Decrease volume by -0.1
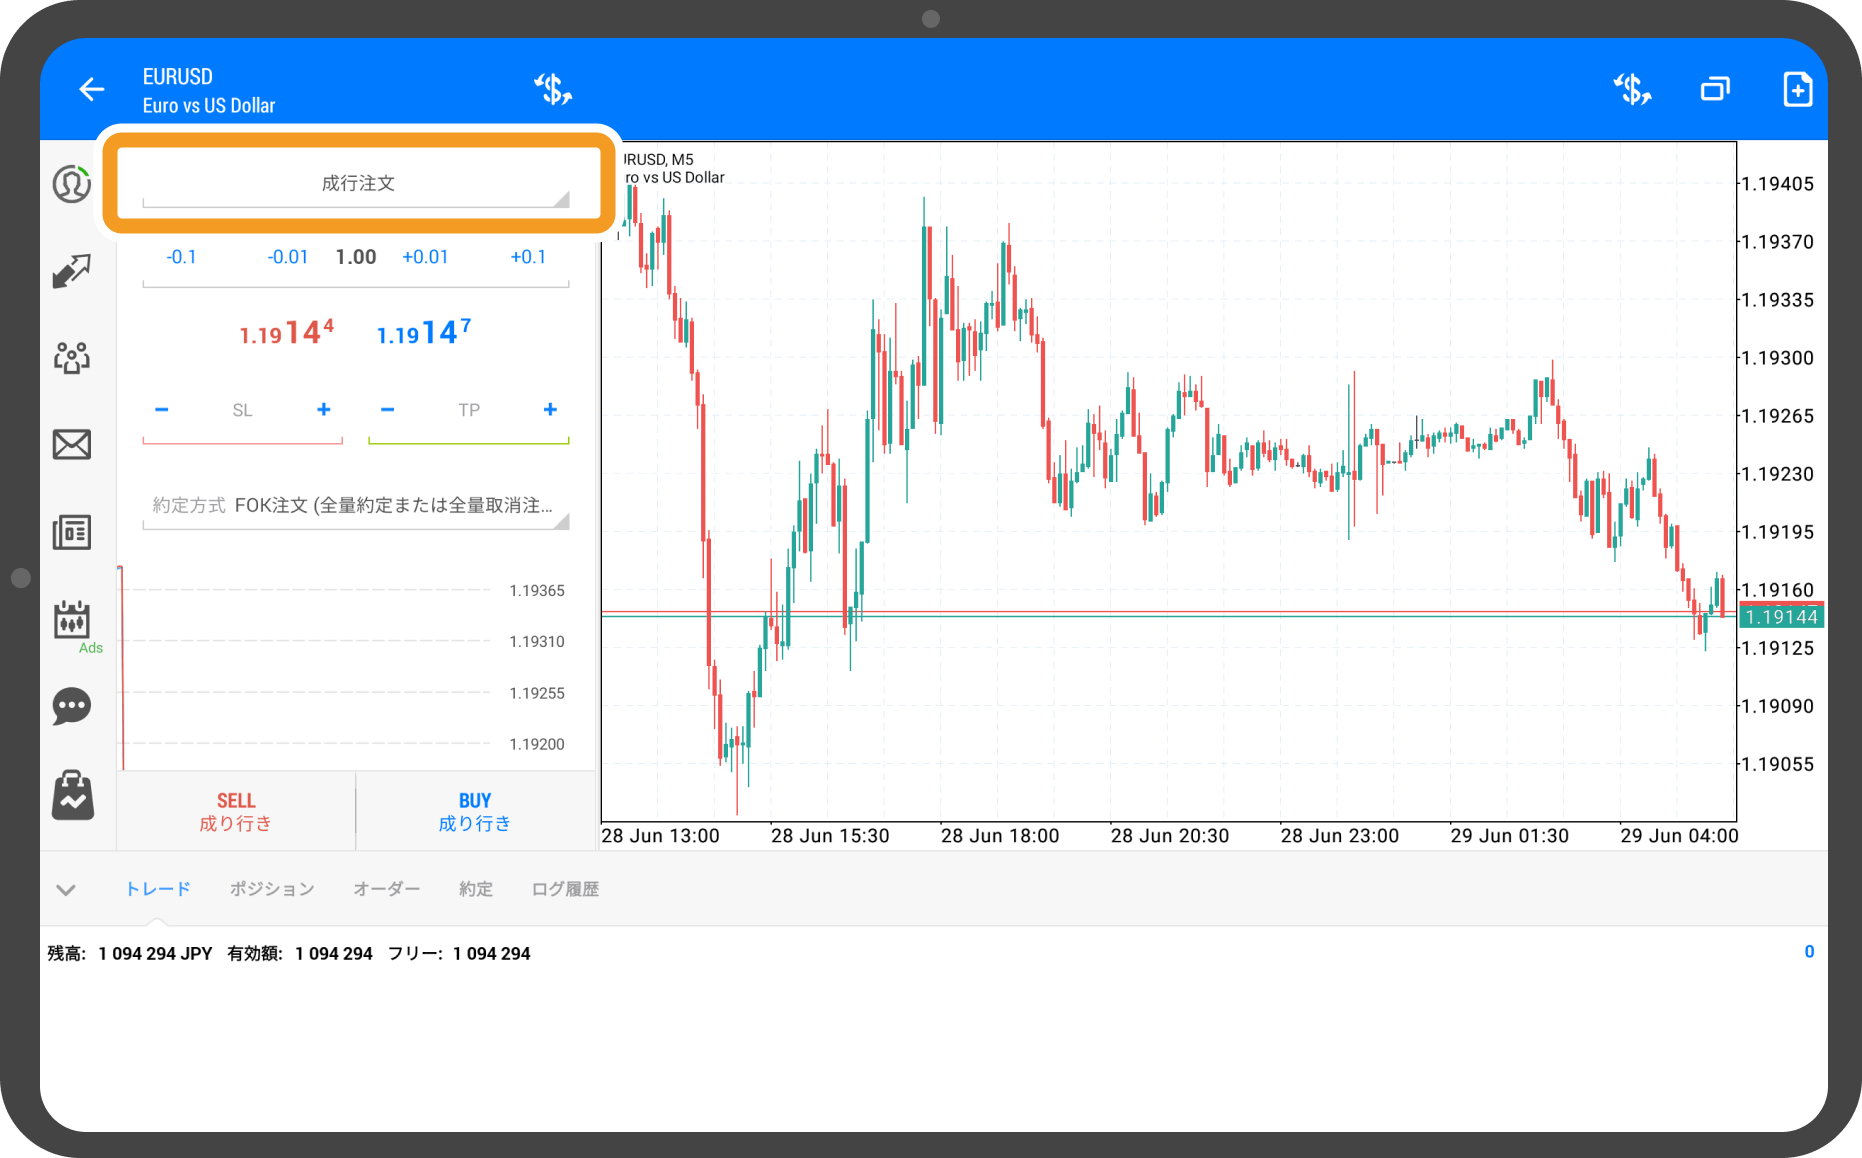 181,257
